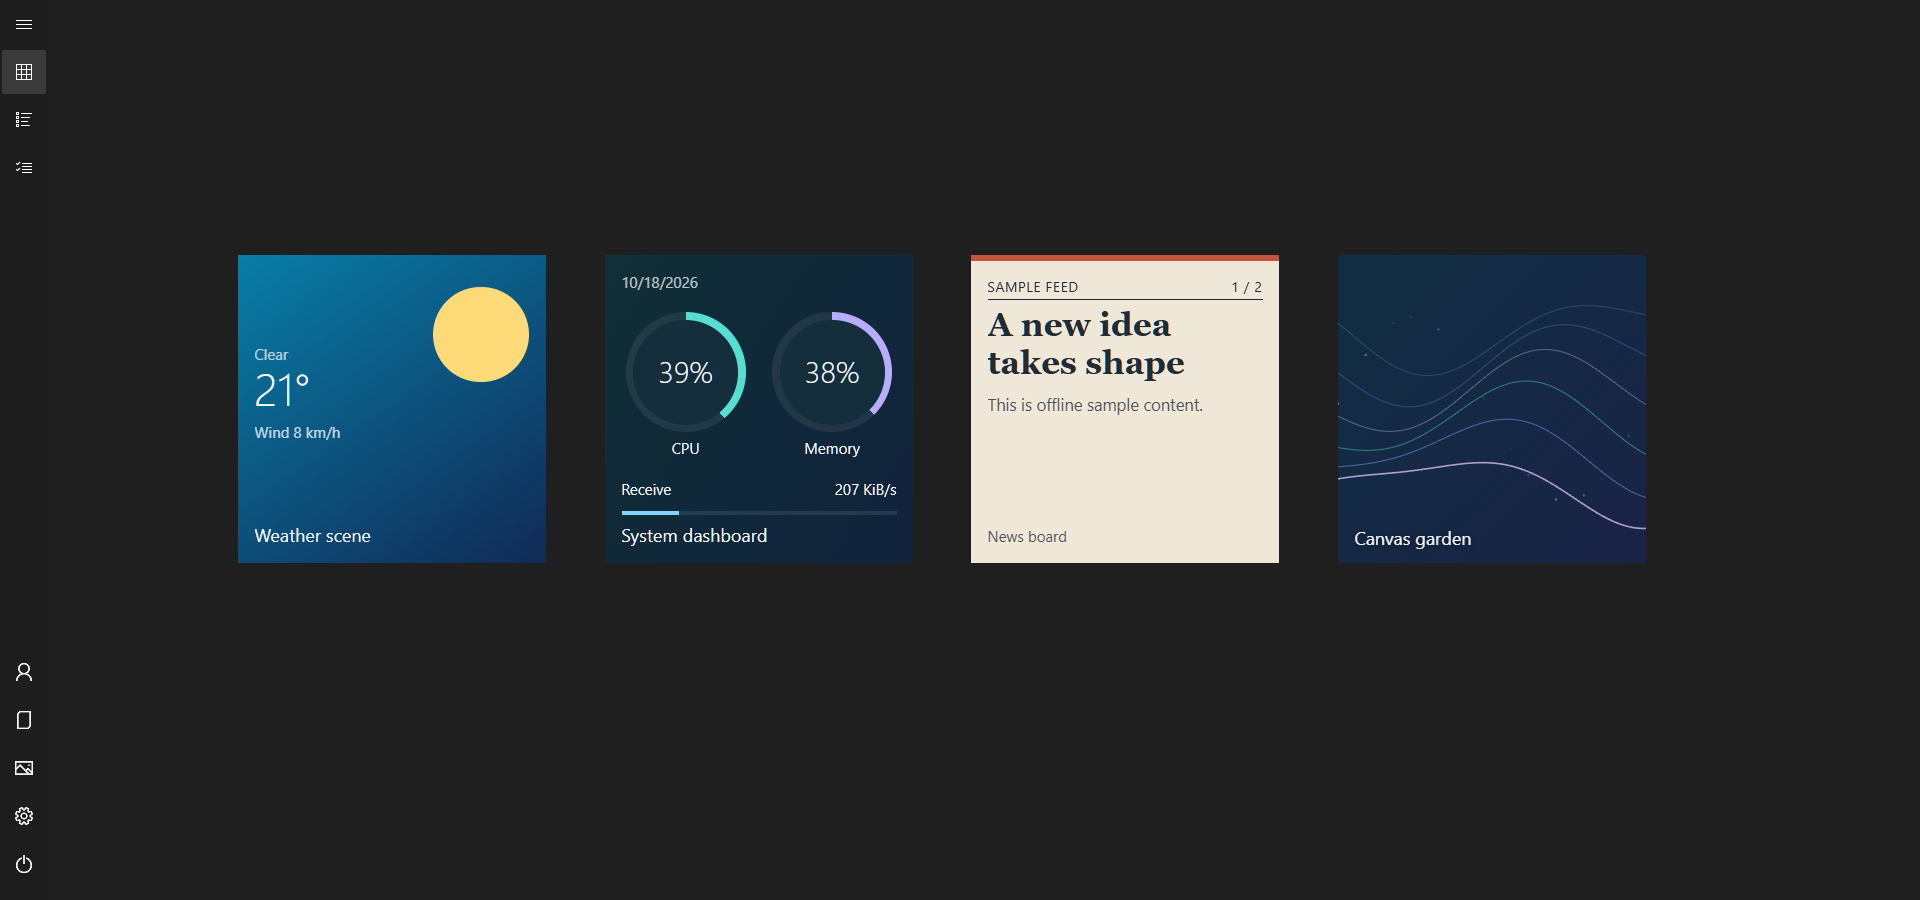The height and width of the screenshot is (900, 1920).
Task: Open the hamburger menu icon
Action: pyautogui.click(x=24, y=24)
